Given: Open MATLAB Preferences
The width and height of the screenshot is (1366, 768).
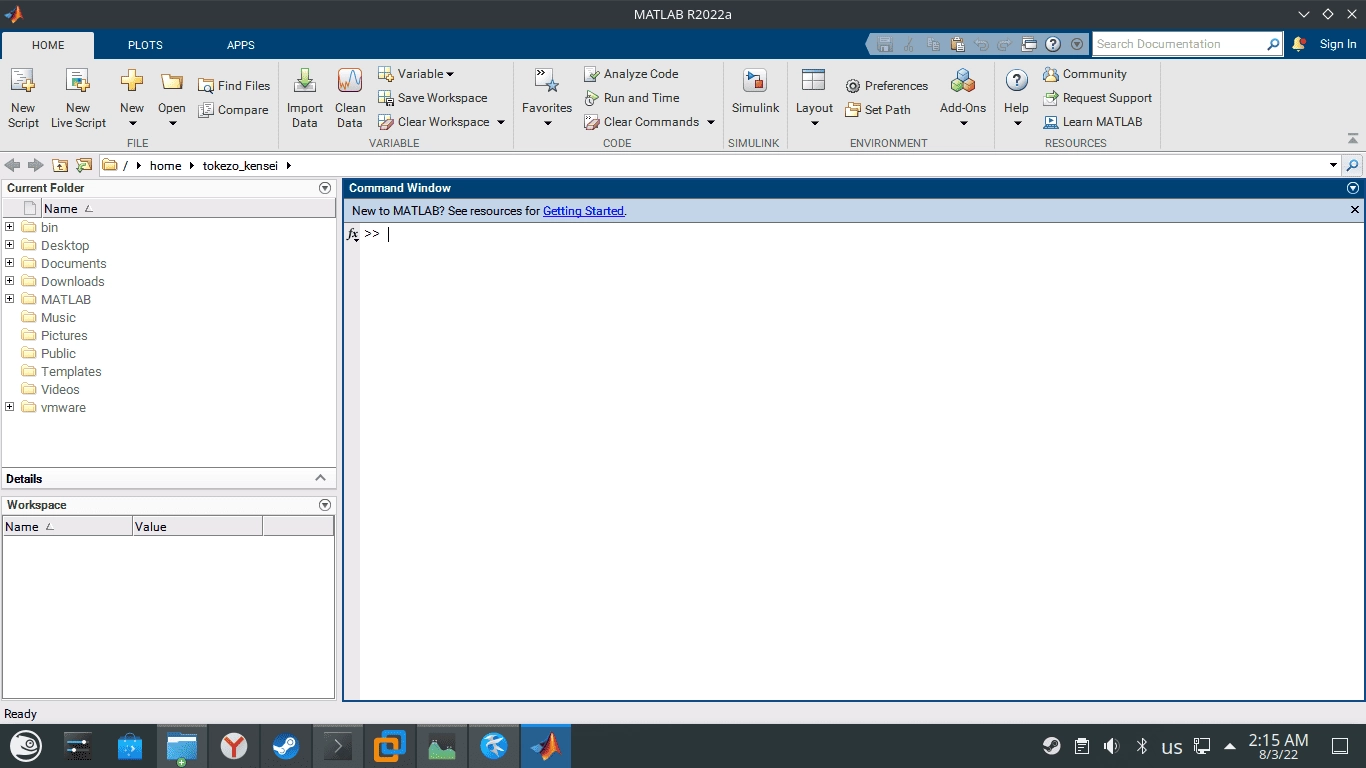Looking at the screenshot, I should pyautogui.click(x=886, y=86).
